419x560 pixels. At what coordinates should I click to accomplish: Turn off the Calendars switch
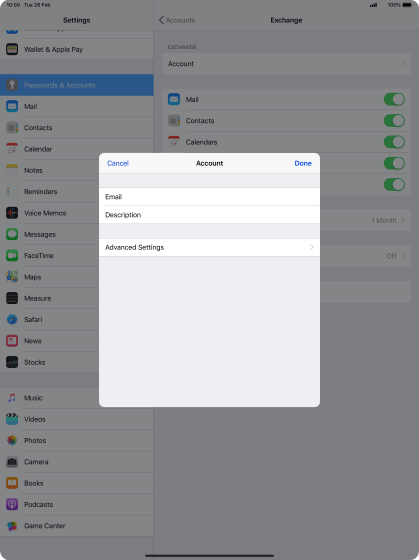point(394,142)
